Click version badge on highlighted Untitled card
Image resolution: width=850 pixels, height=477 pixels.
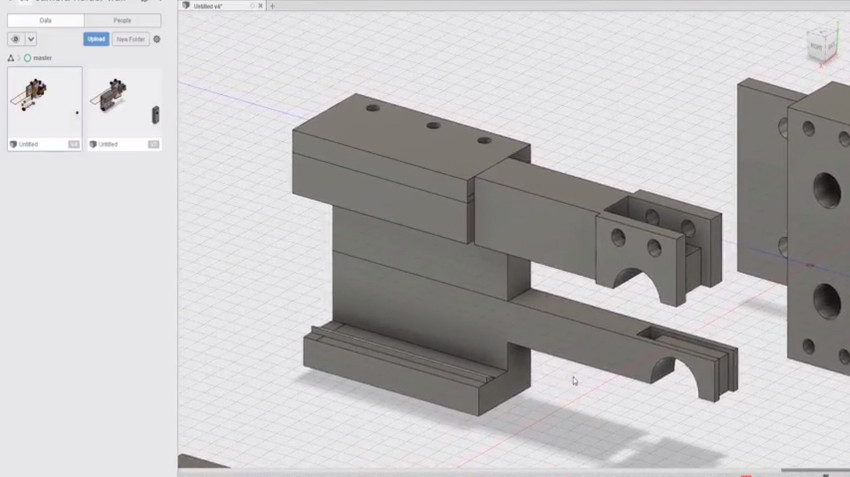74,144
